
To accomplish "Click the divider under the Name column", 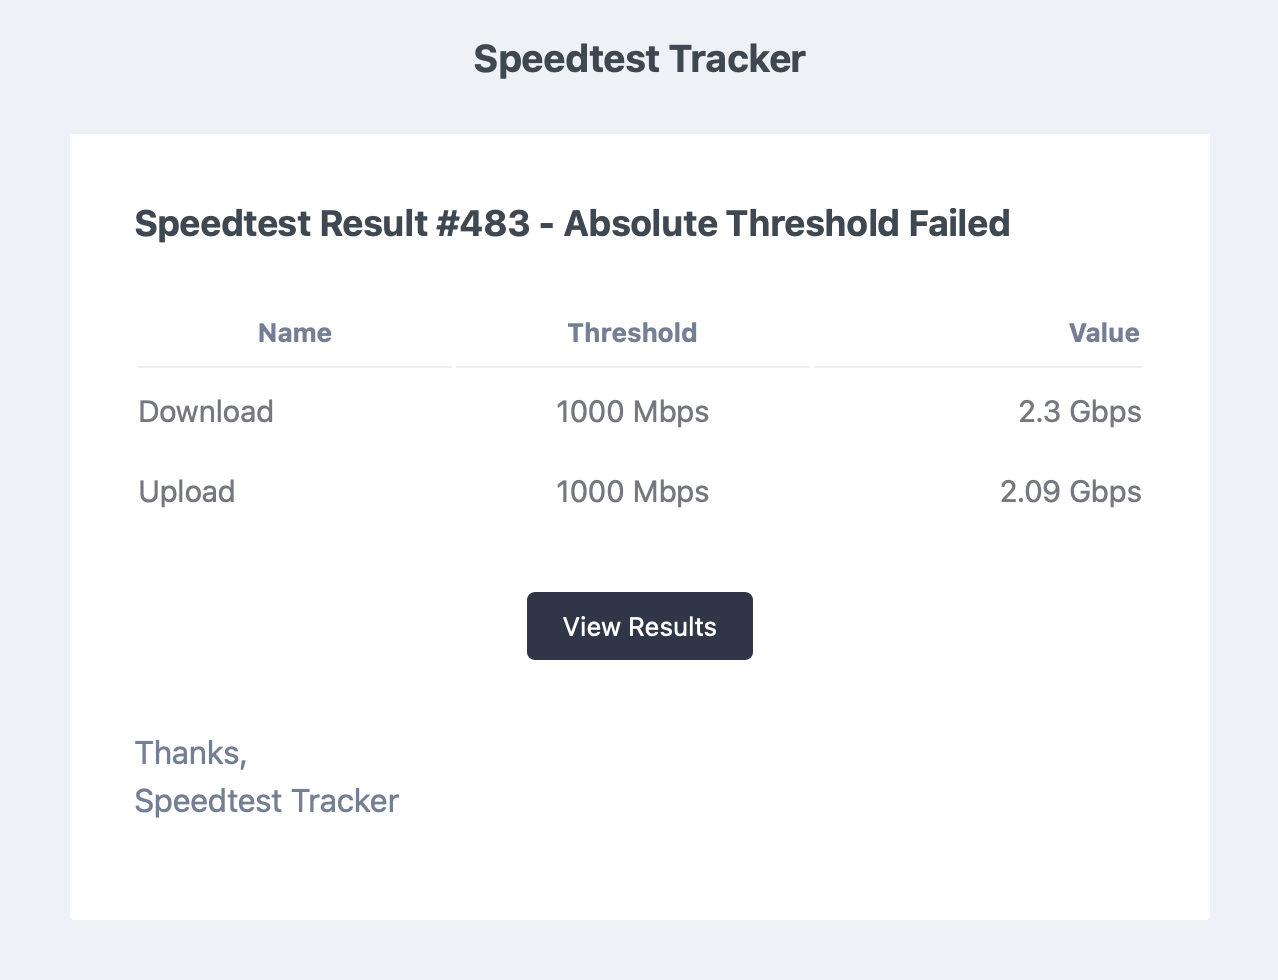I will pyautogui.click(x=294, y=368).
